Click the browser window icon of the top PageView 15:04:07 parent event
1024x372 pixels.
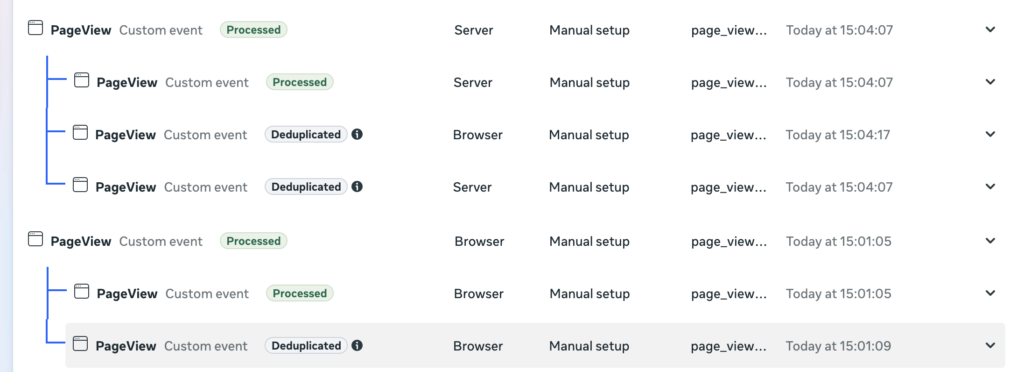tap(35, 28)
